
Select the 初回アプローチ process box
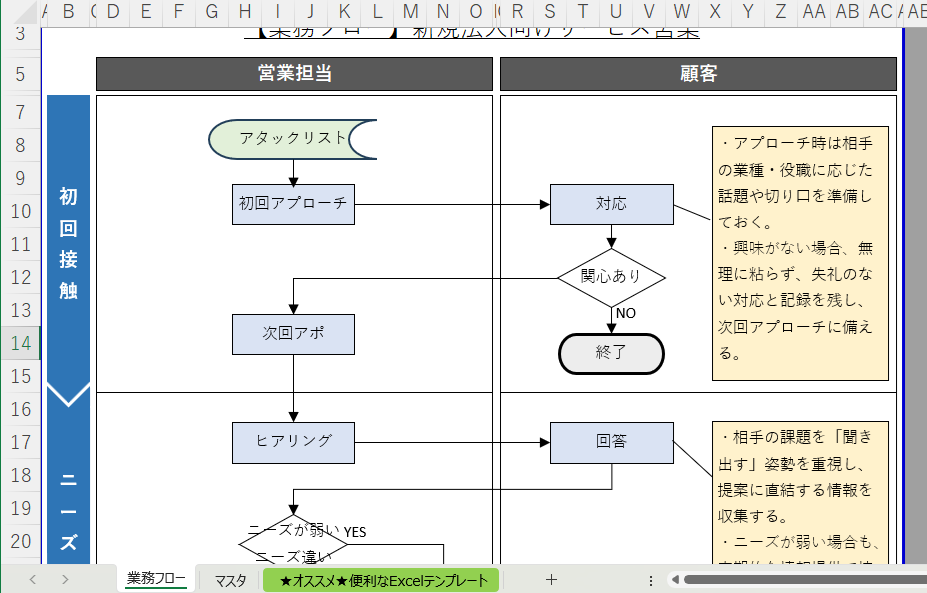pyautogui.click(x=292, y=203)
